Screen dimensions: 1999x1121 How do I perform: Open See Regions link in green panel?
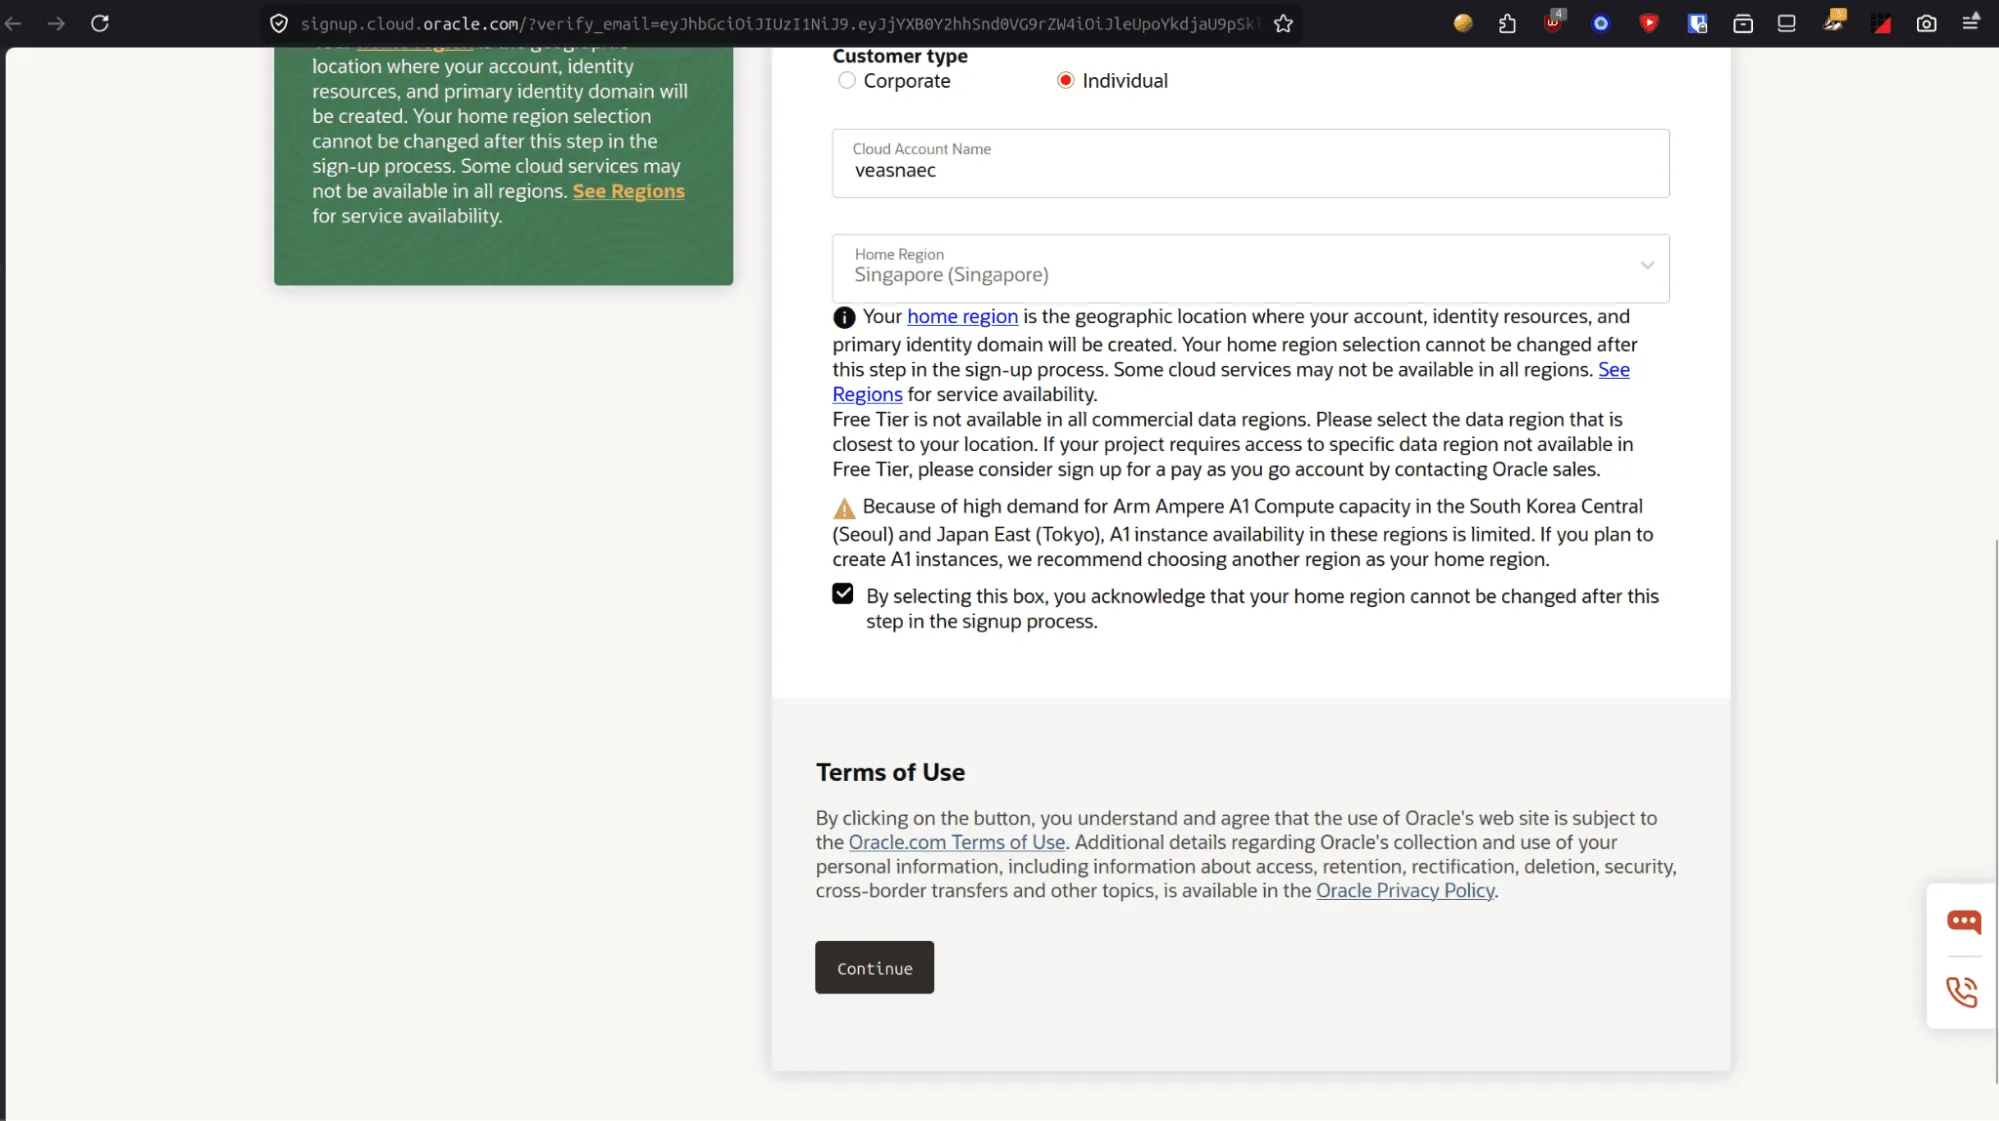(x=628, y=191)
